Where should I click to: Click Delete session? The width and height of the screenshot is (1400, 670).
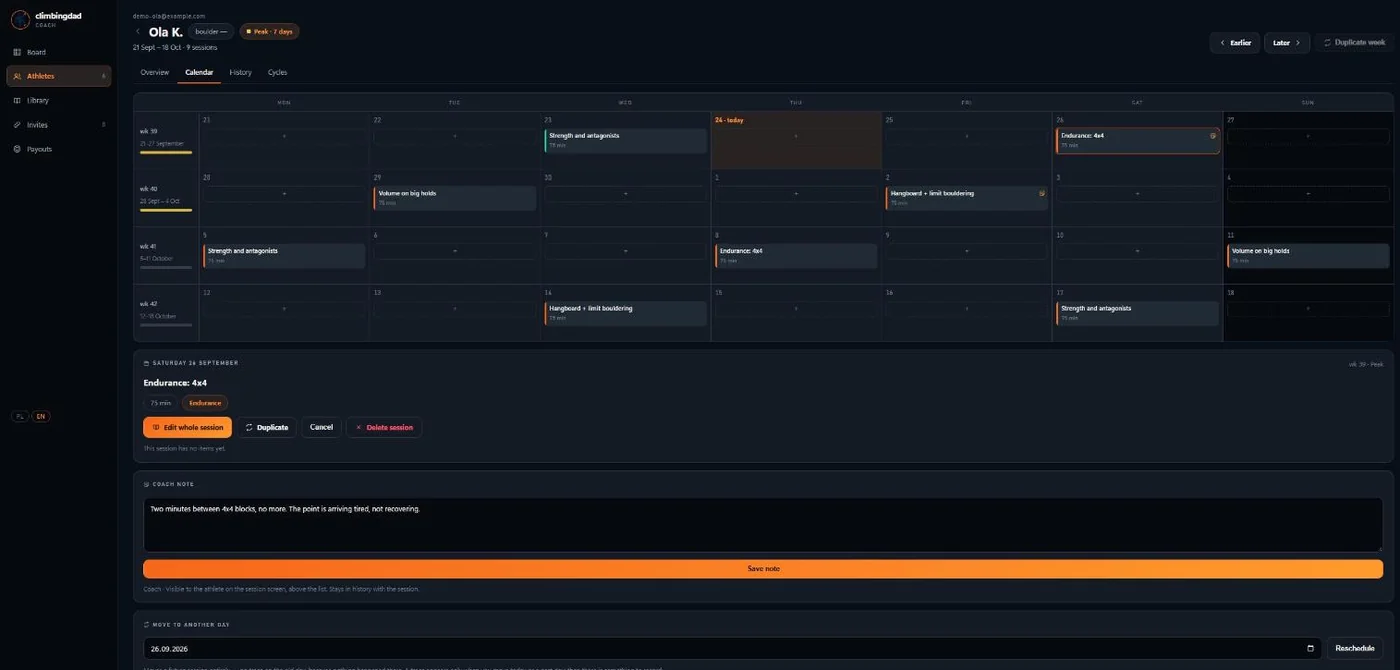click(384, 427)
